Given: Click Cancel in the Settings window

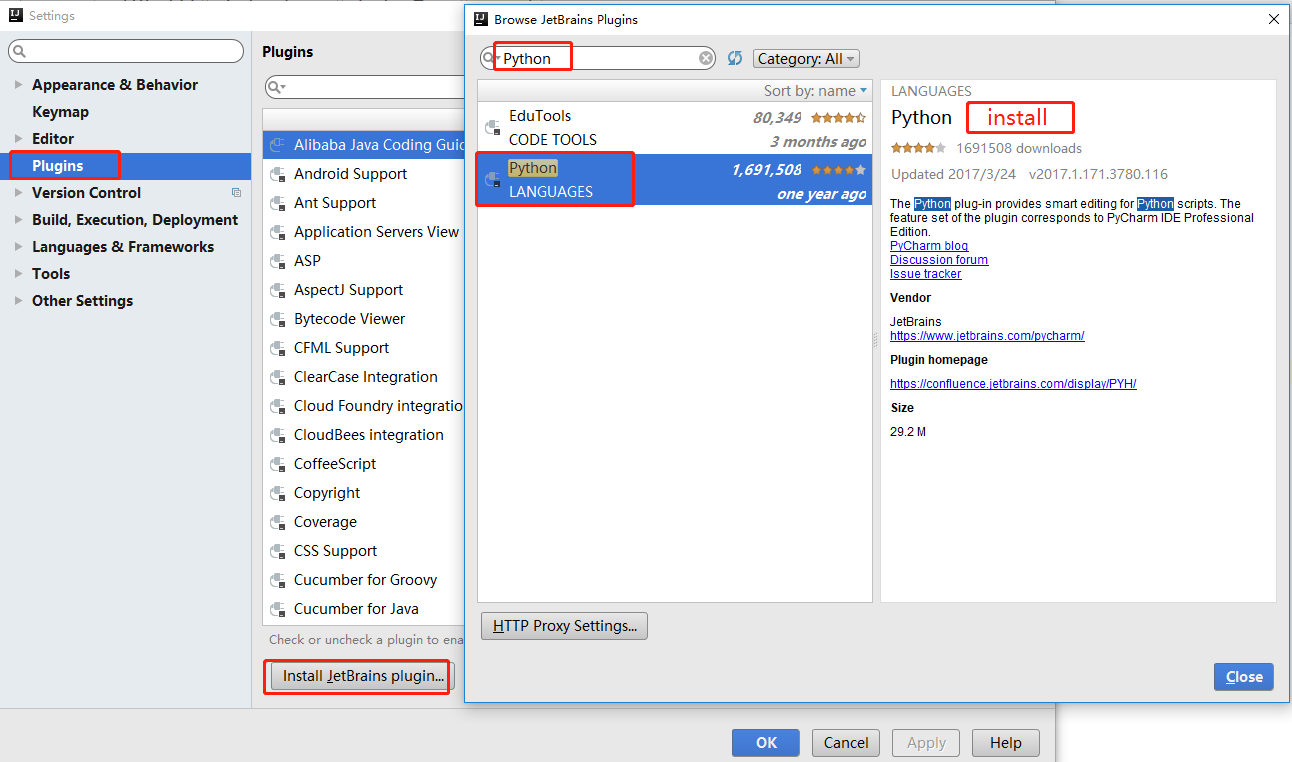Looking at the screenshot, I should tap(846, 743).
